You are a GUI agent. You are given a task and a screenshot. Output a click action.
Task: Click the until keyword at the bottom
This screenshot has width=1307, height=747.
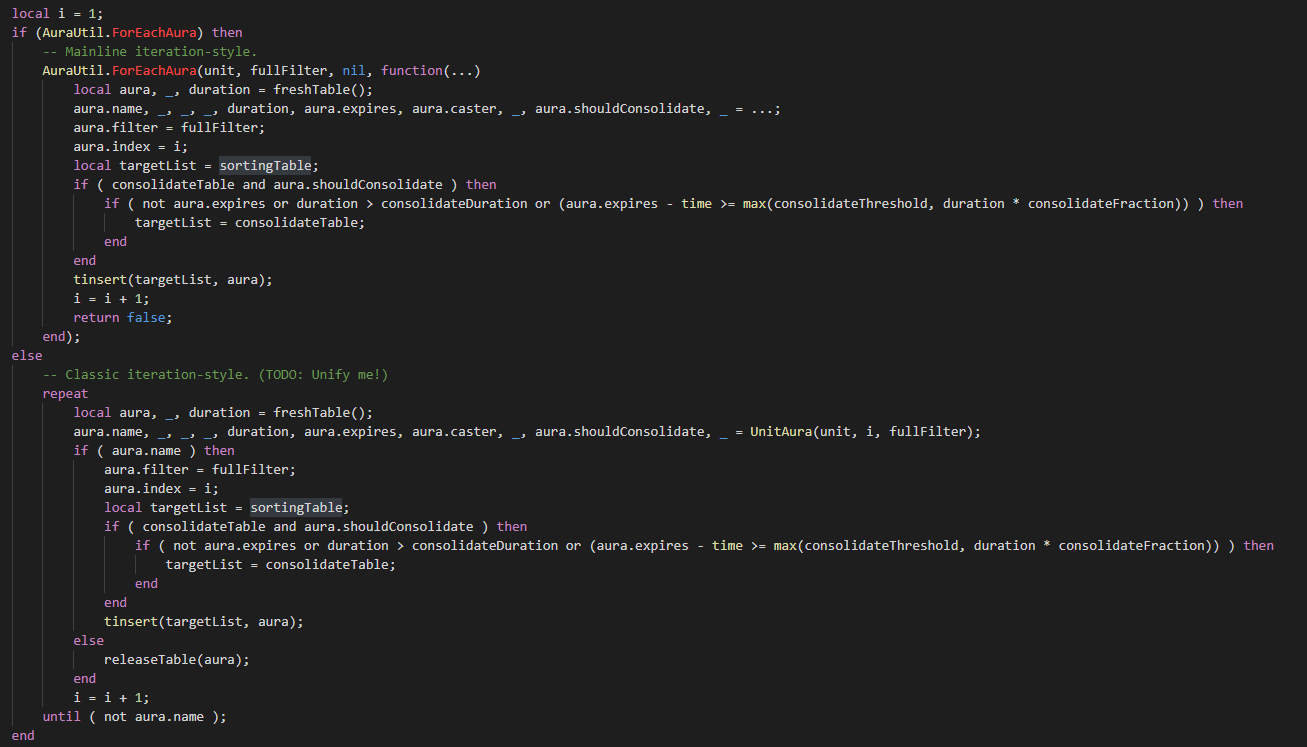[61, 716]
